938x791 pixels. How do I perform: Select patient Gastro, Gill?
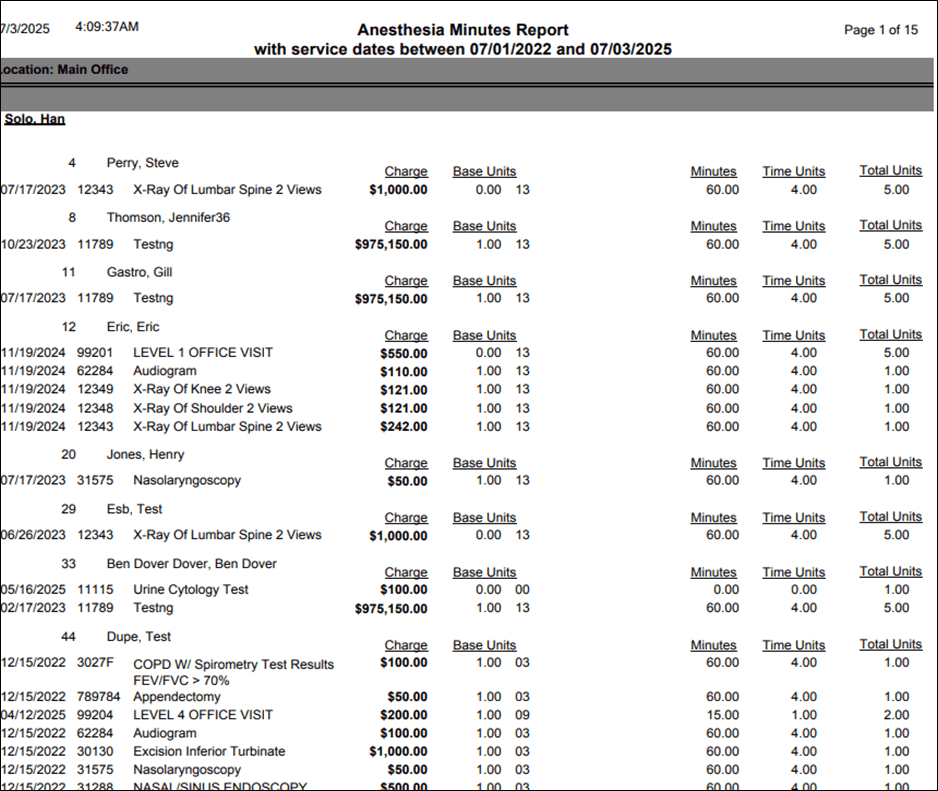(x=139, y=272)
